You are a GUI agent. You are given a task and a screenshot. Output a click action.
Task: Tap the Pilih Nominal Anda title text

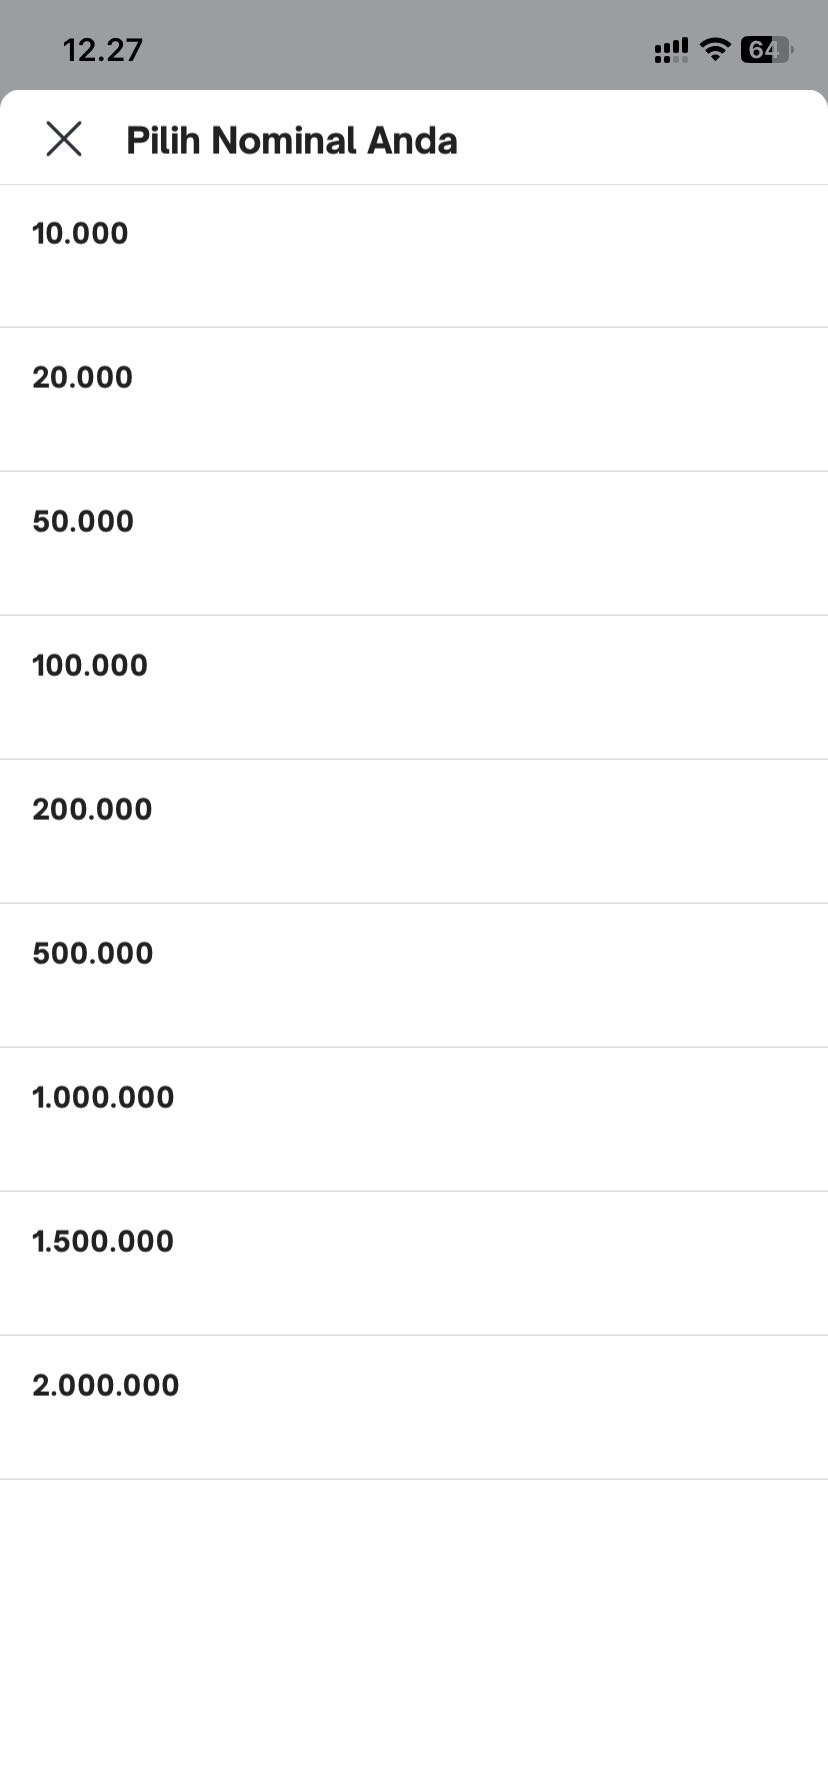[x=292, y=141]
